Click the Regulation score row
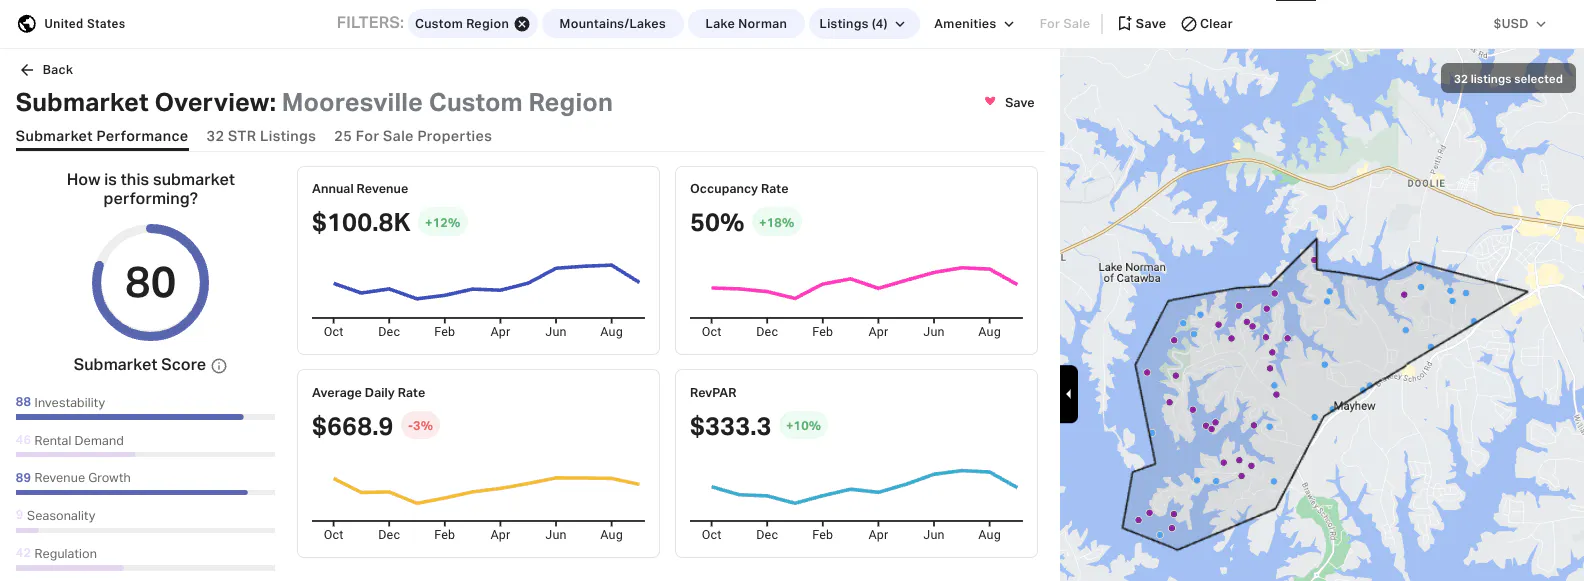The width and height of the screenshot is (1584, 581). click(x=145, y=560)
